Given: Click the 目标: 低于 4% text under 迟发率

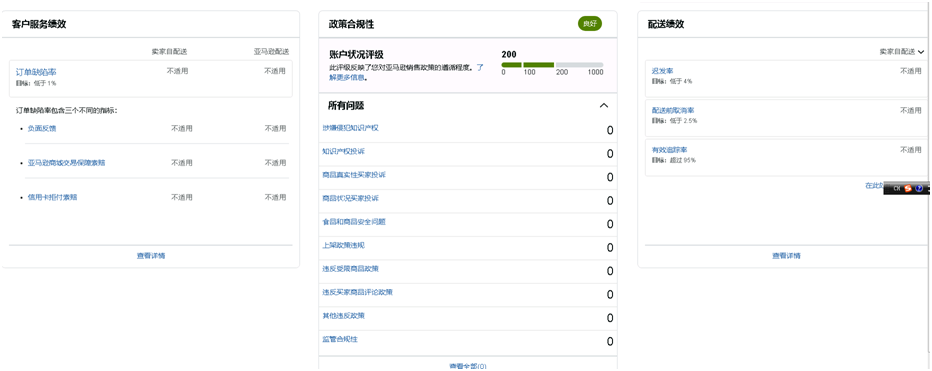Looking at the screenshot, I should point(672,81).
